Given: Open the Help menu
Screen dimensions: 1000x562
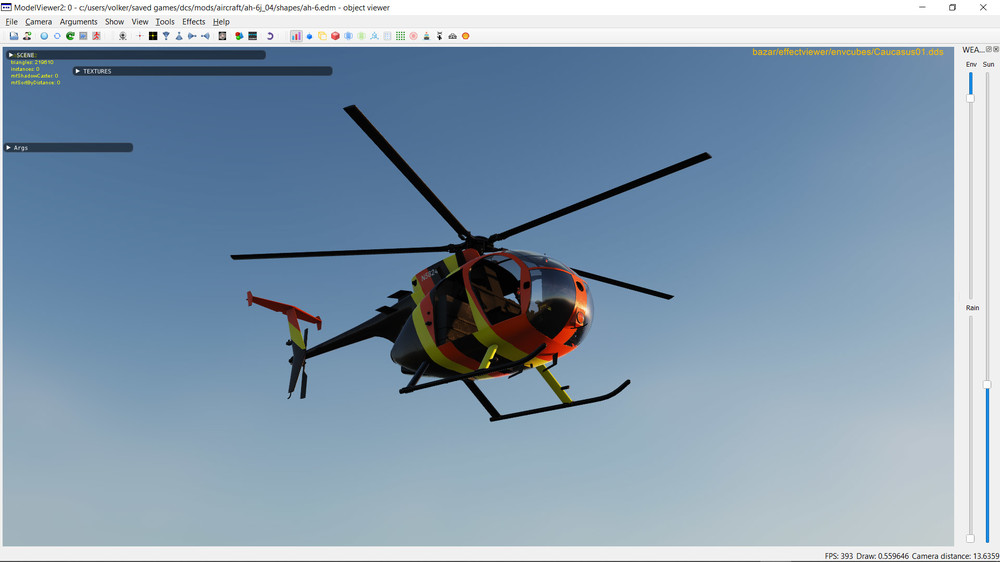Looking at the screenshot, I should pos(221,22).
